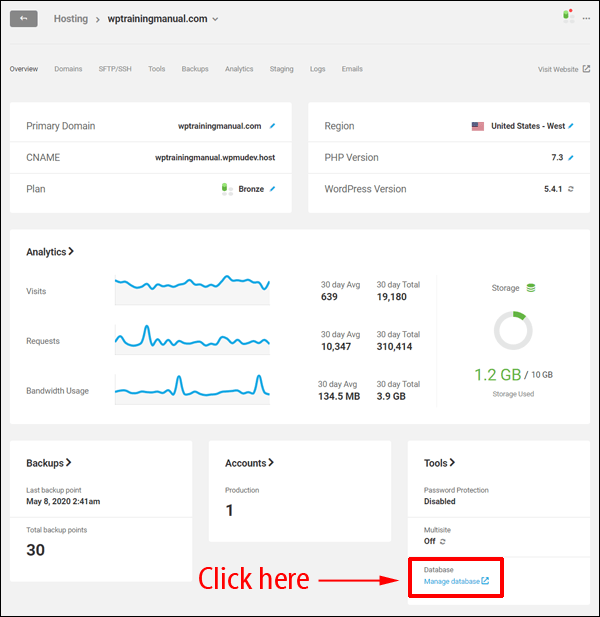This screenshot has height=617, width=600.
Task: Click the United States - West text
Action: (x=528, y=126)
